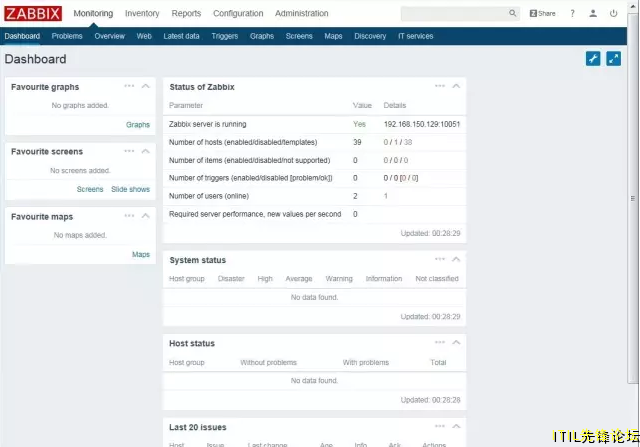Click the 'Disaster' column header
The image size is (640, 447).
(x=231, y=278)
